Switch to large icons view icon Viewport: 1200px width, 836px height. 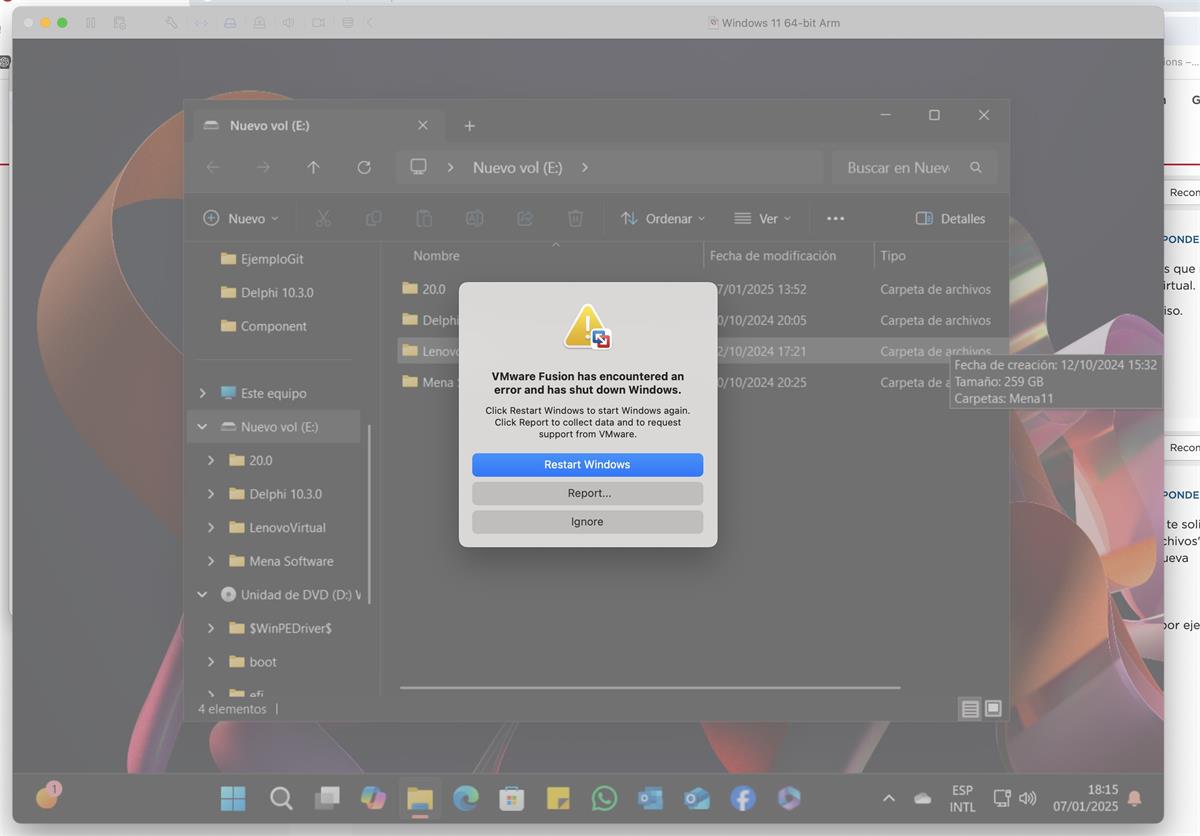[x=993, y=709]
